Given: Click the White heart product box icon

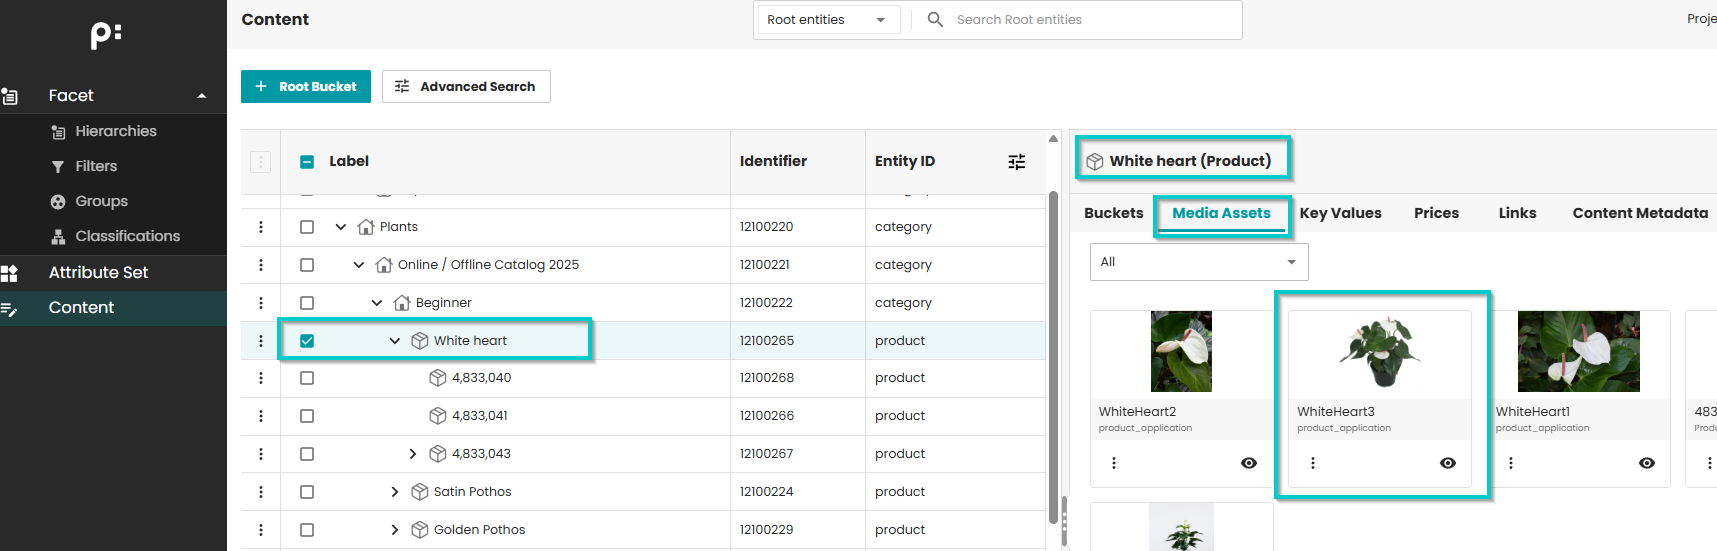Looking at the screenshot, I should tap(420, 341).
